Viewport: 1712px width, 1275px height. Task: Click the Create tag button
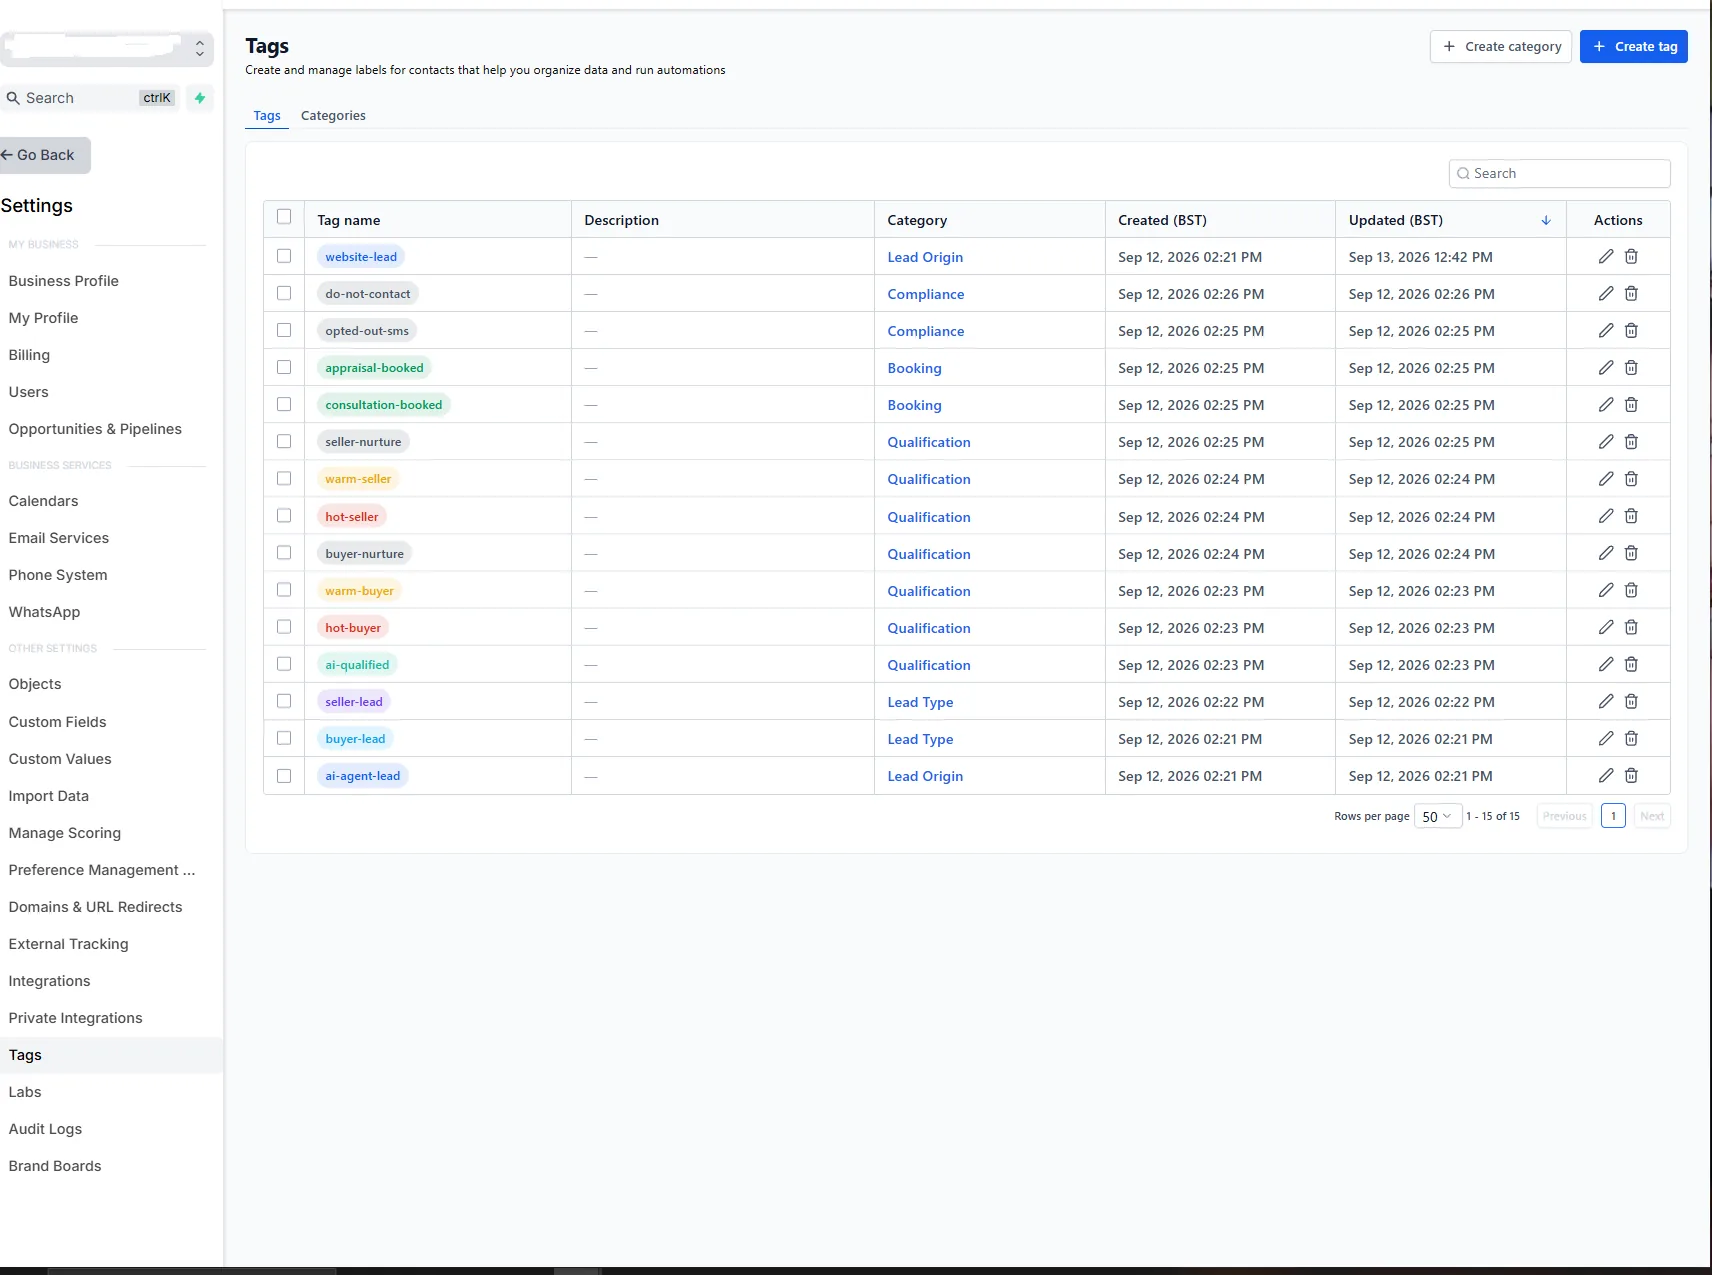coord(1633,47)
